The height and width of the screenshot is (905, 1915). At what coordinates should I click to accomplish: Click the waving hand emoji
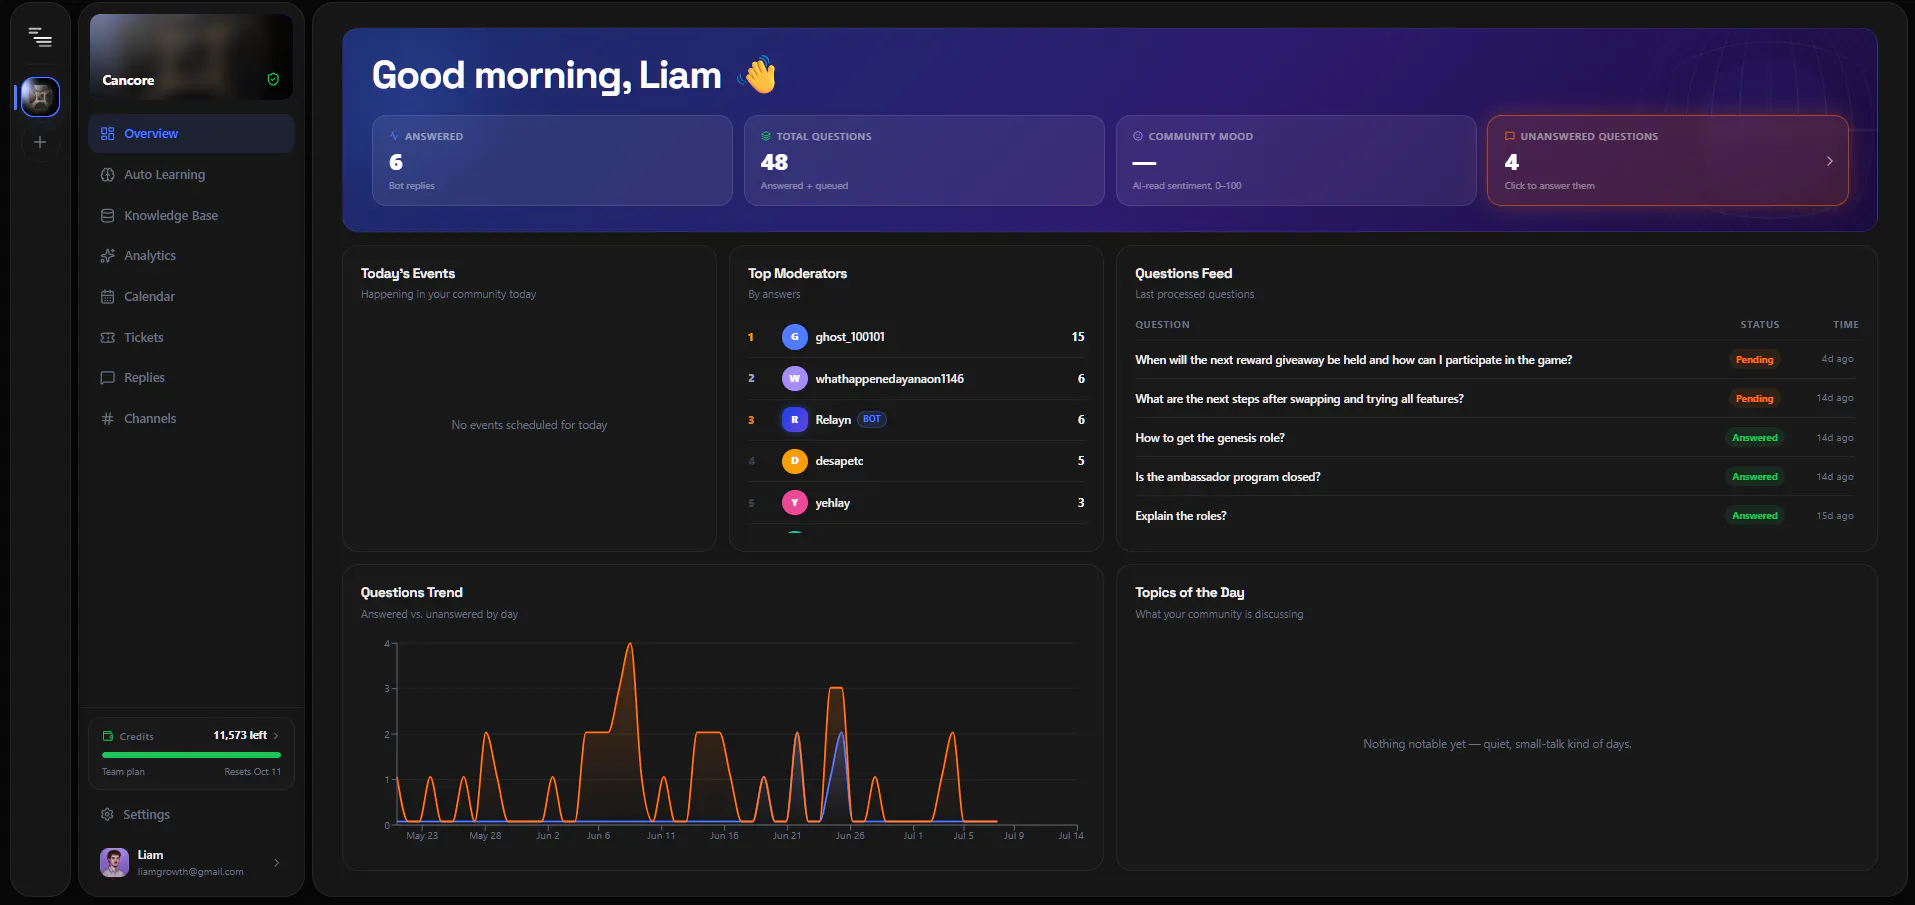(758, 74)
